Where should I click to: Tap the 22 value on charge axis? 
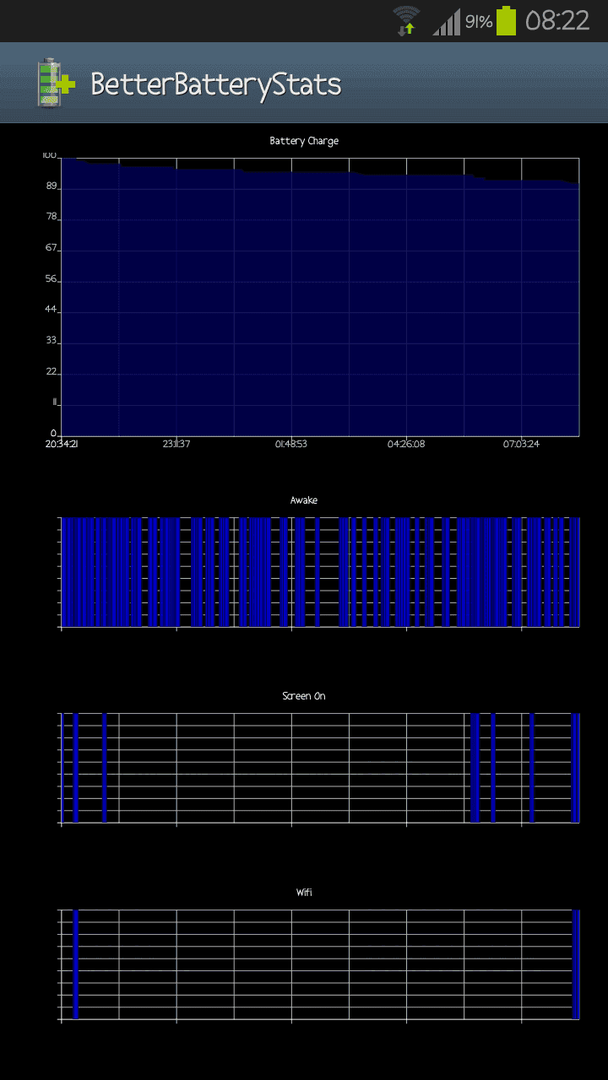point(51,373)
